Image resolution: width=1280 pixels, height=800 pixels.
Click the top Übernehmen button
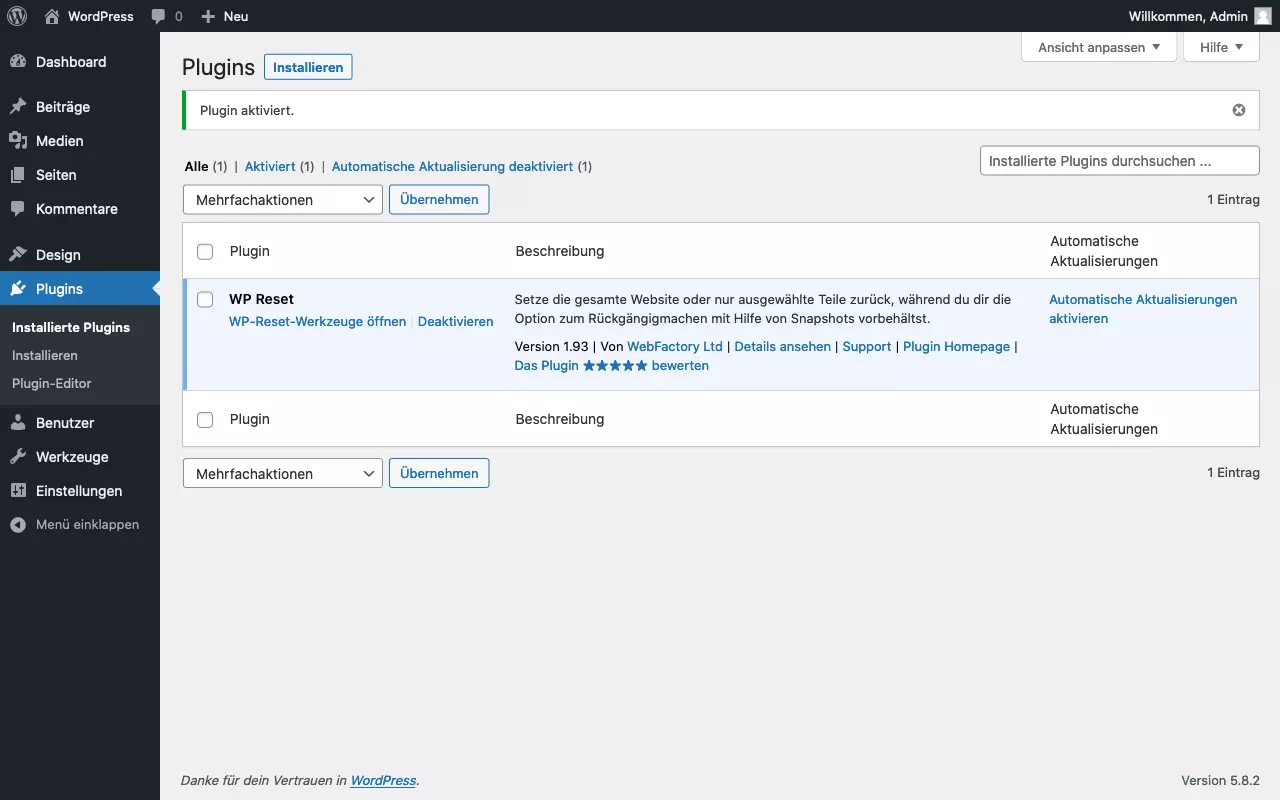click(439, 199)
